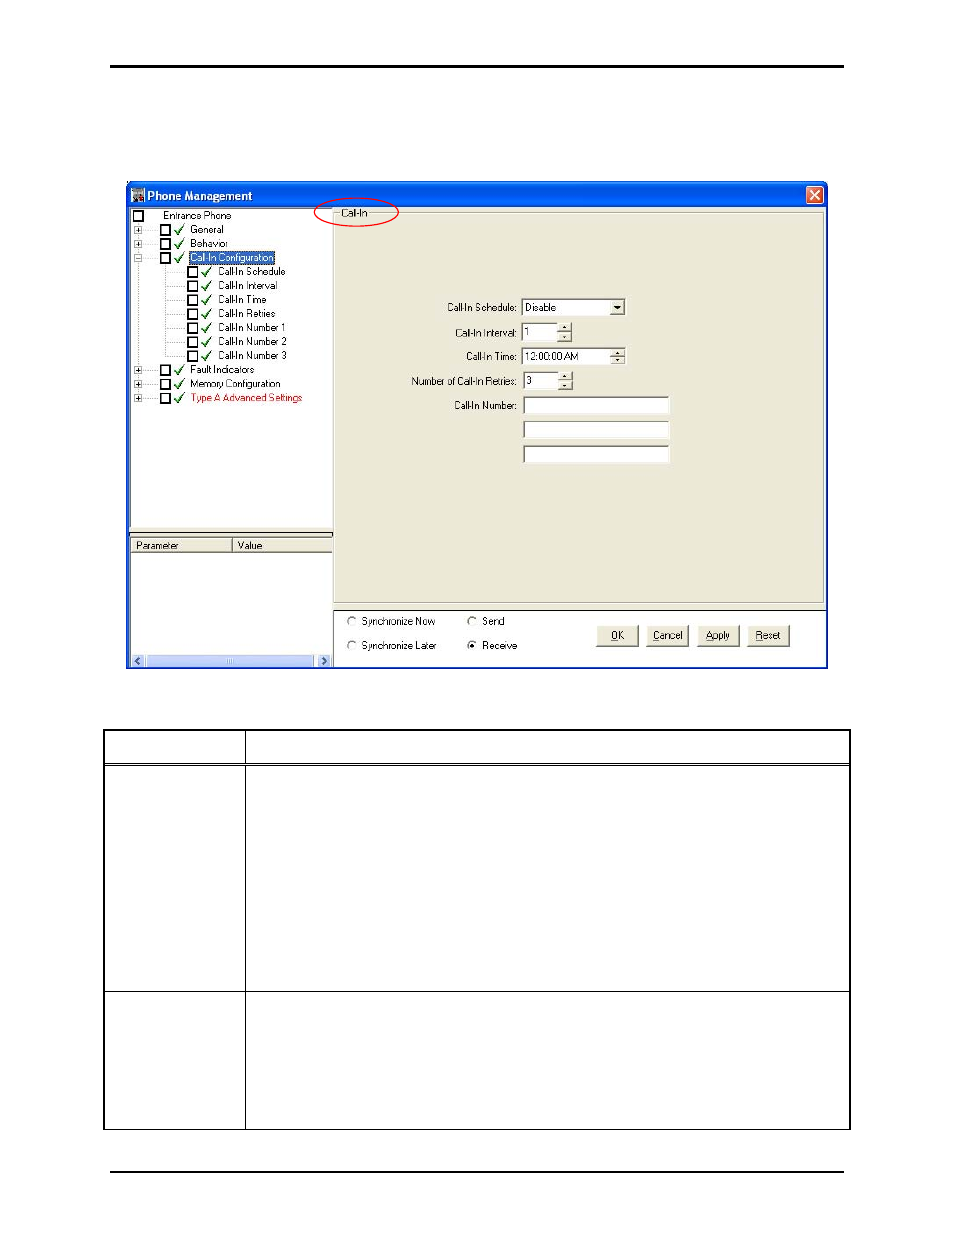954x1235 pixels.
Task: Select Call-In Number 2 tree item
Action: click(253, 342)
